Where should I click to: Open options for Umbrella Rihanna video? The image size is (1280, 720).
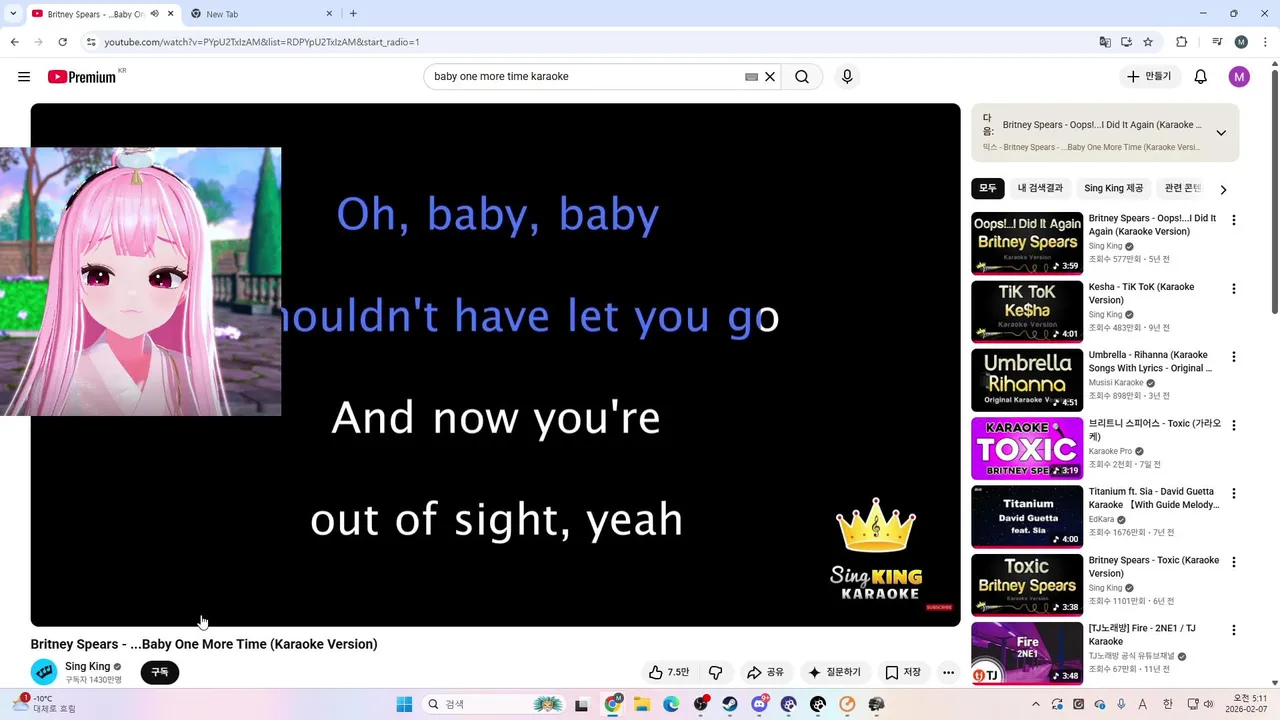click(x=1233, y=357)
